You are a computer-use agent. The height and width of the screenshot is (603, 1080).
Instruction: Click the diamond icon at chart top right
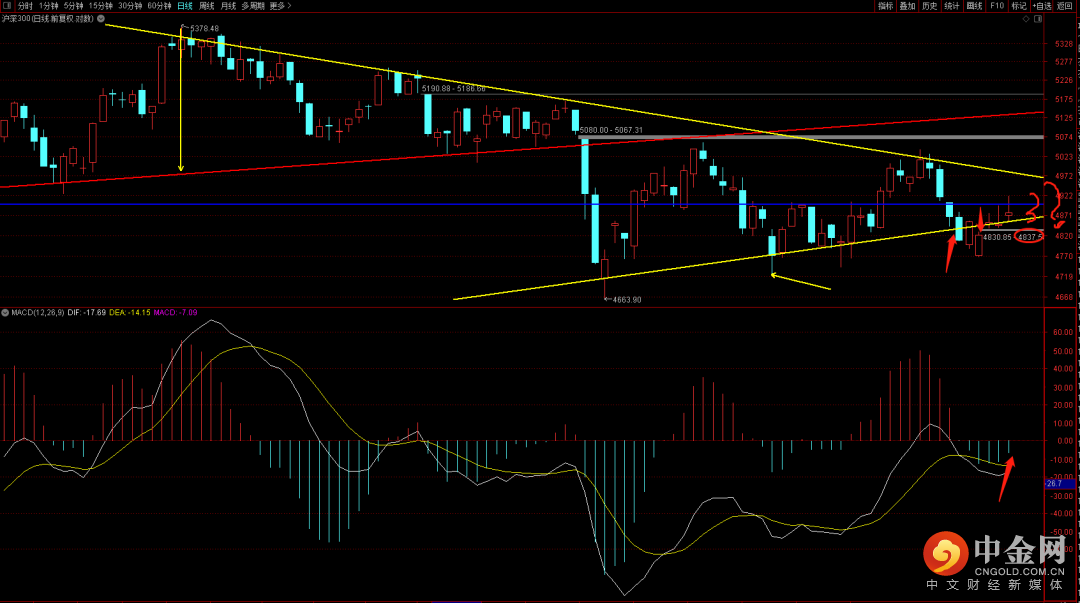1026,19
